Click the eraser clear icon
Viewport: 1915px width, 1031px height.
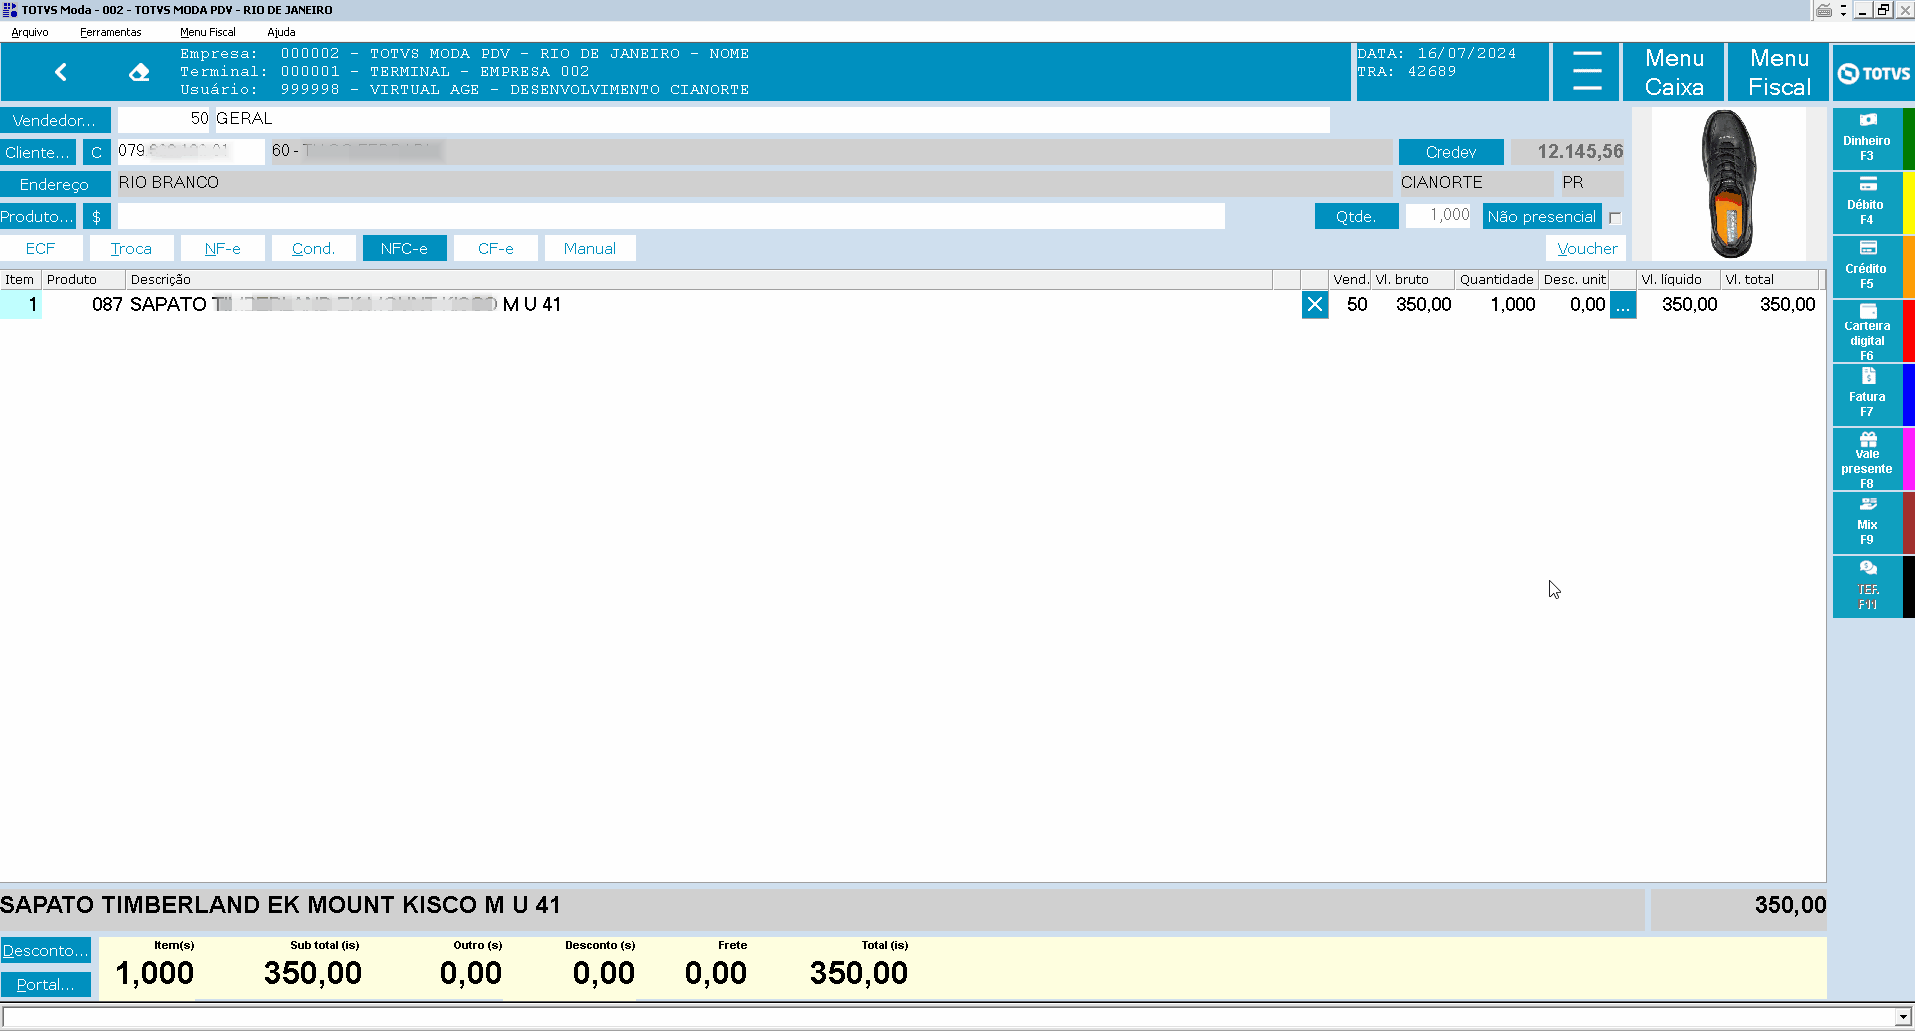click(139, 72)
